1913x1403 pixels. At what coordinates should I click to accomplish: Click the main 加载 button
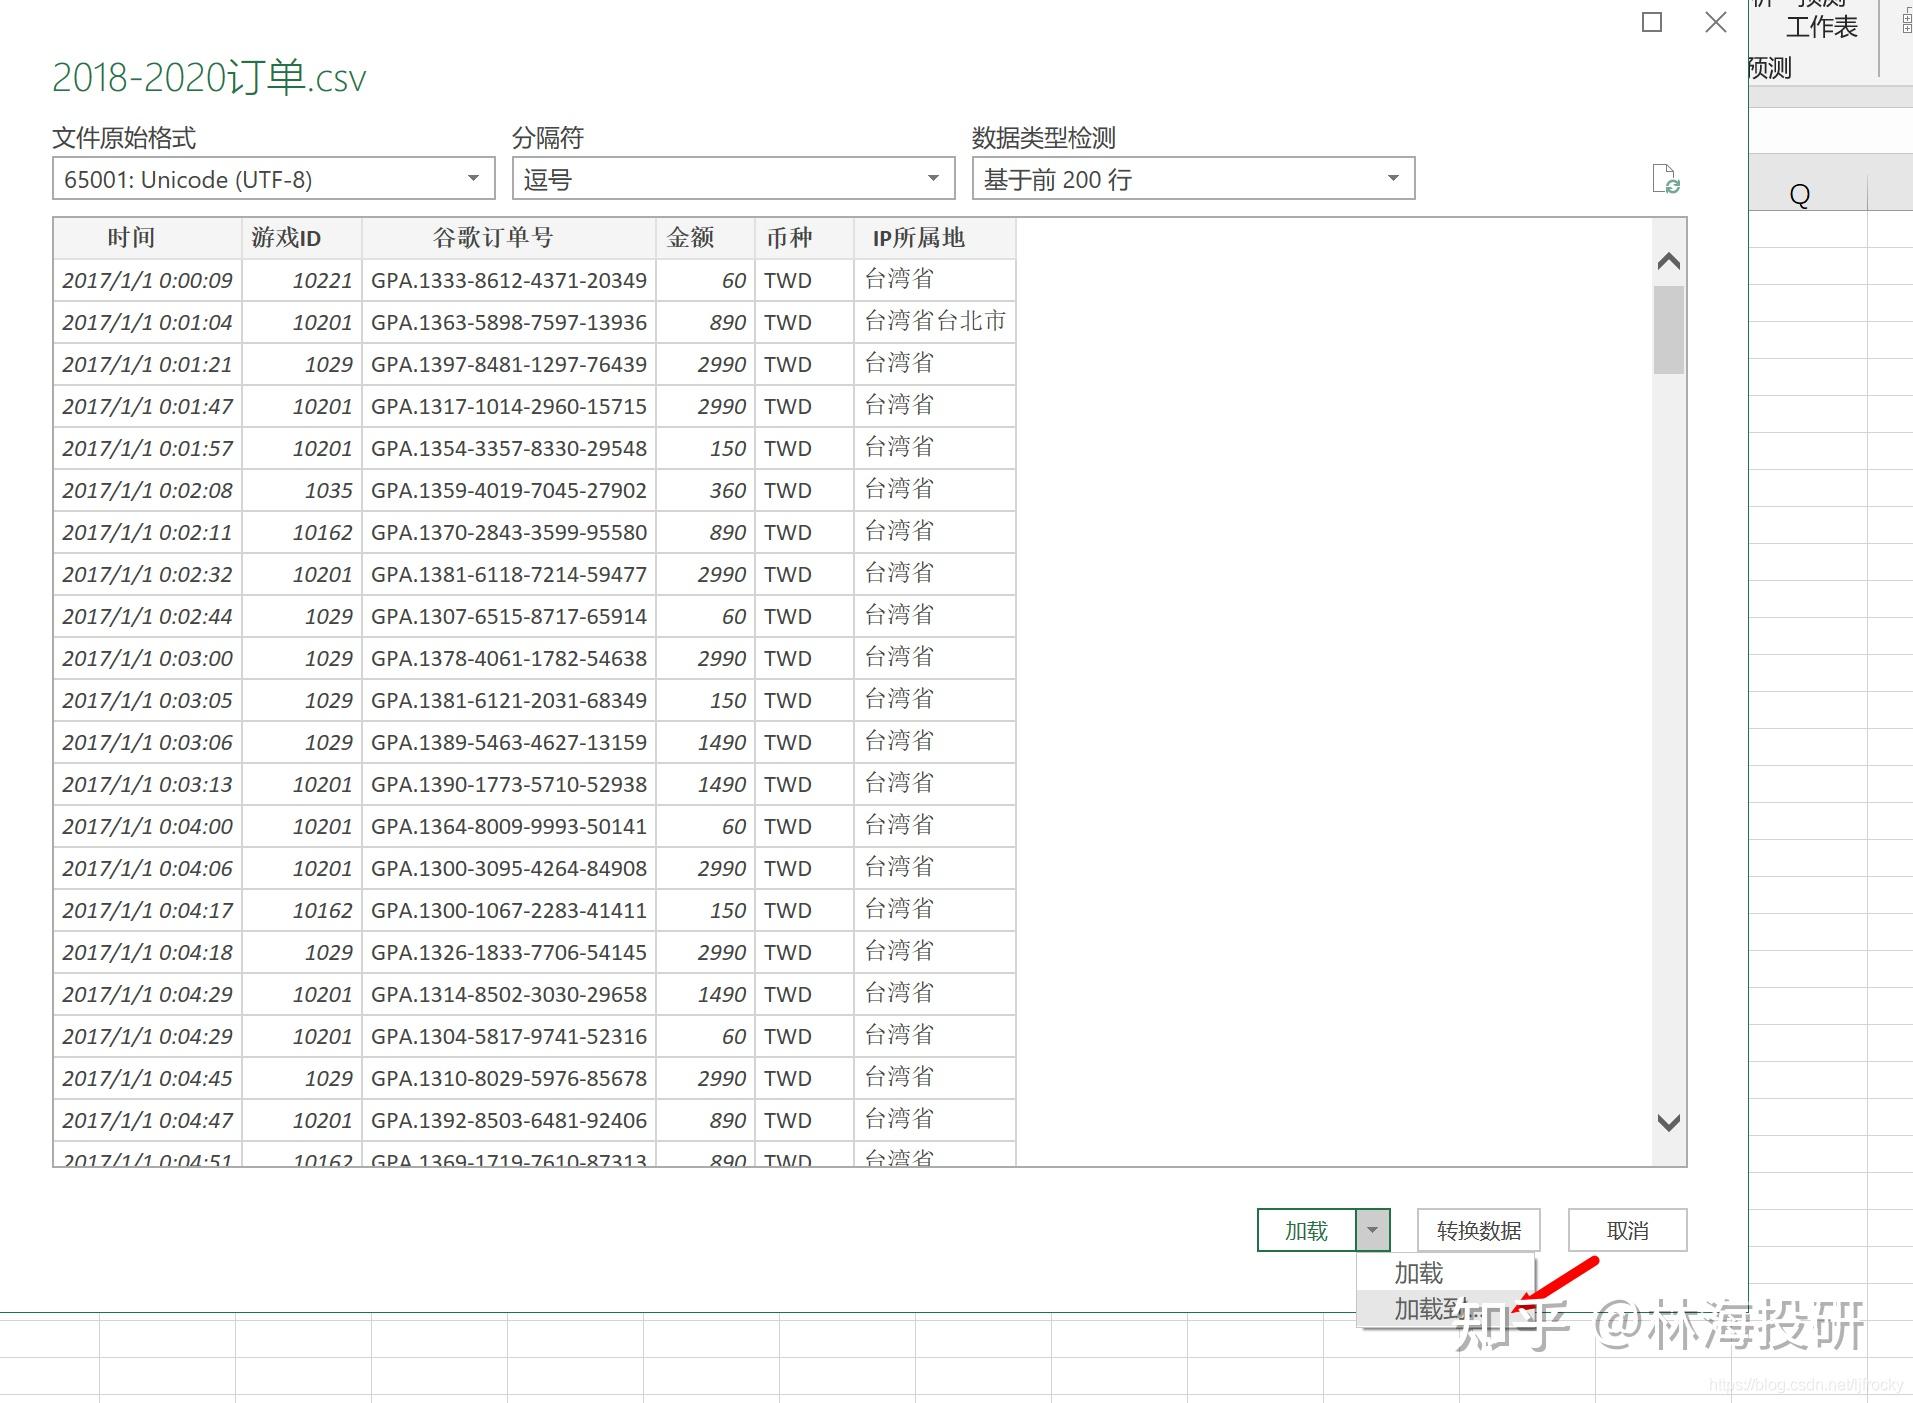tap(1305, 1230)
